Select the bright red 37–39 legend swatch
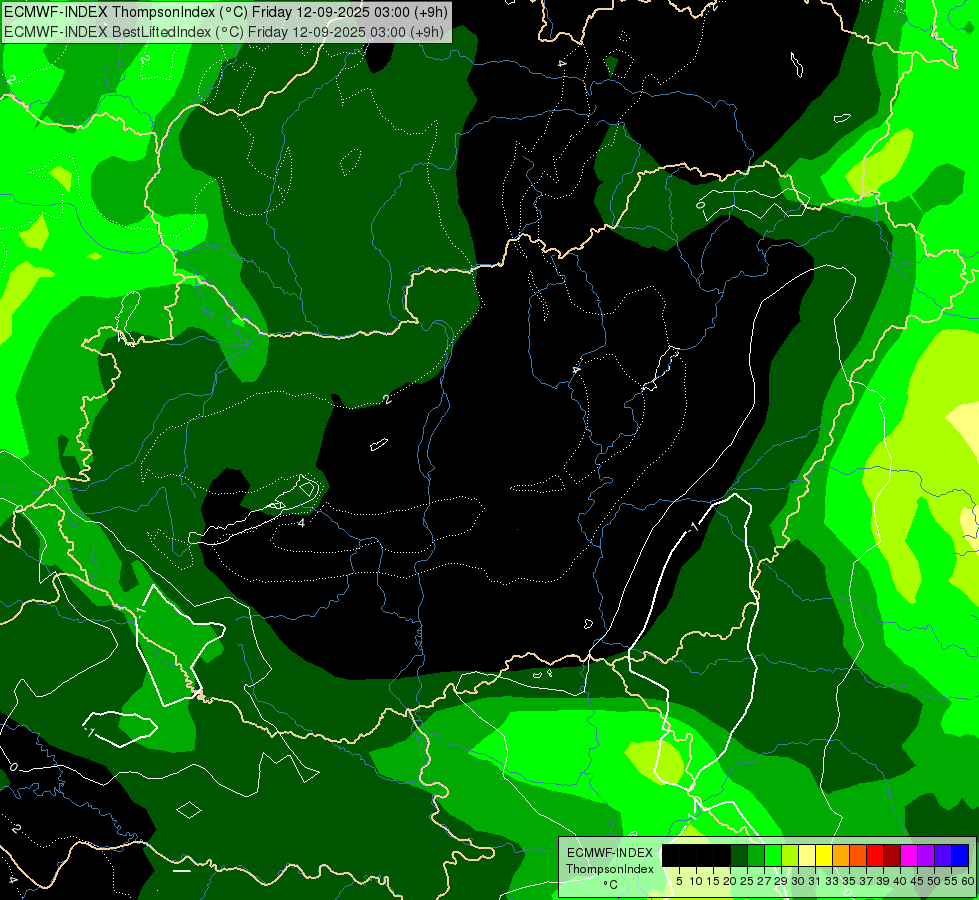 point(875,855)
